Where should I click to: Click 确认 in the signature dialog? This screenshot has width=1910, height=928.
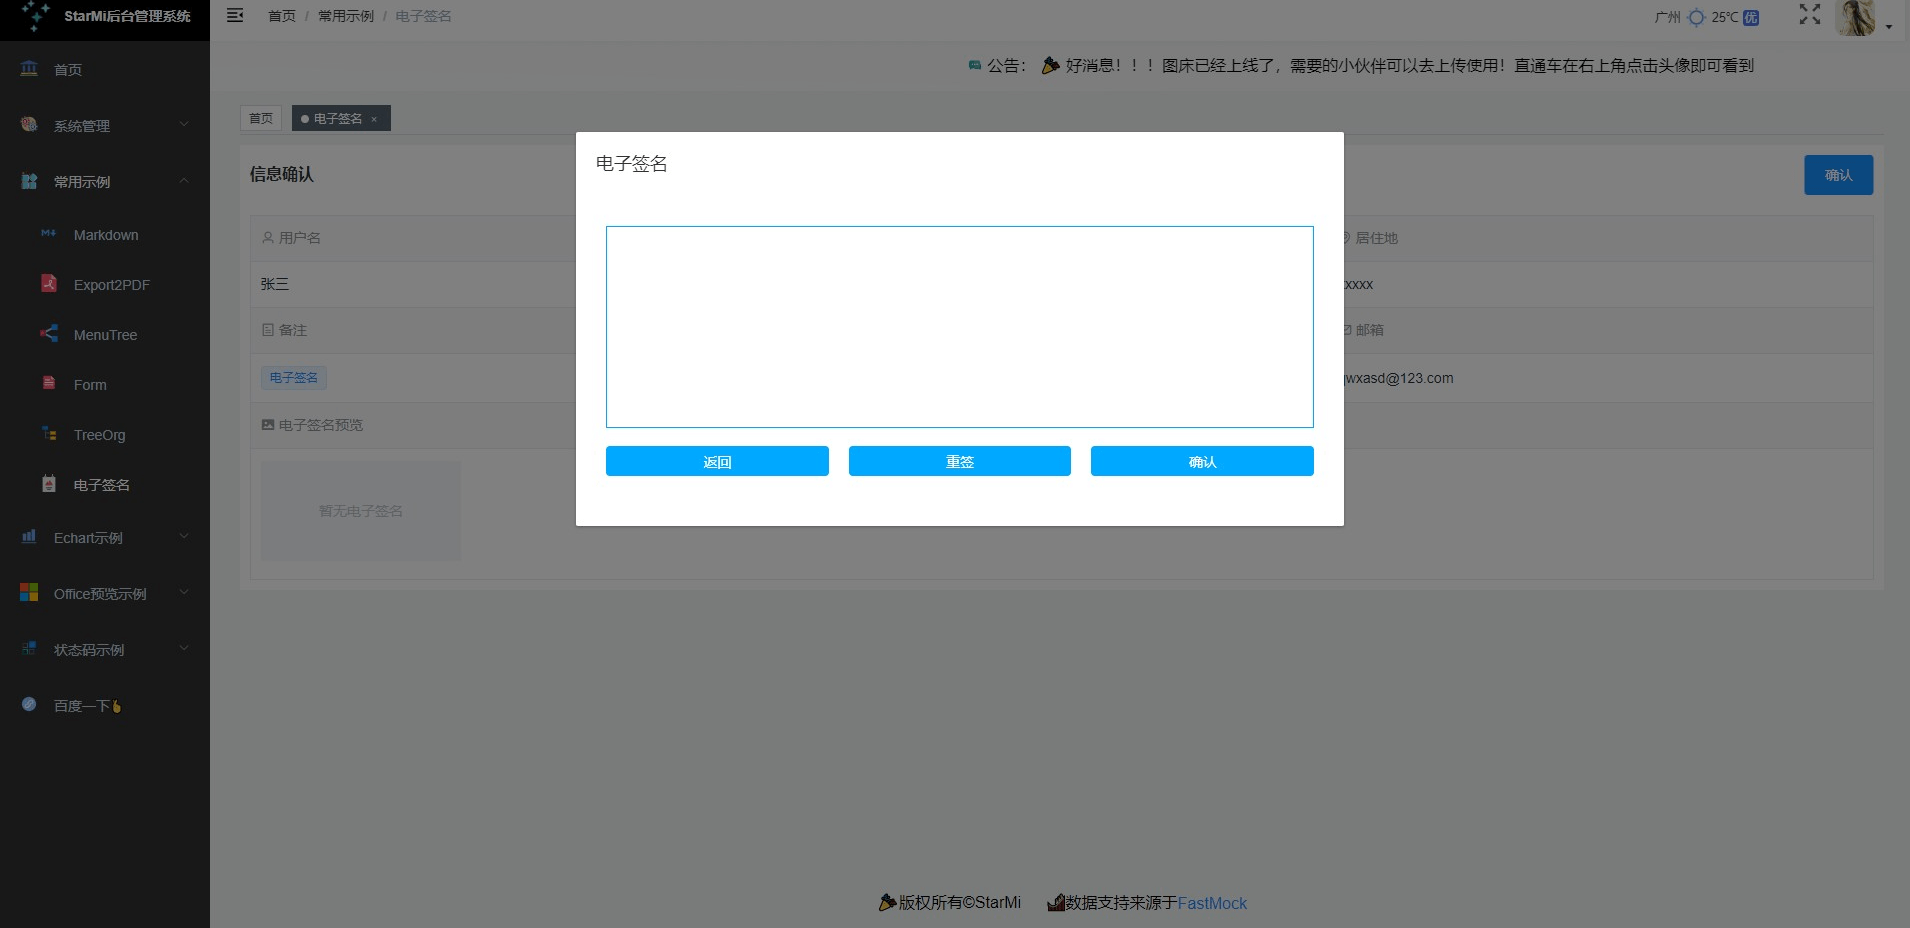point(1202,461)
